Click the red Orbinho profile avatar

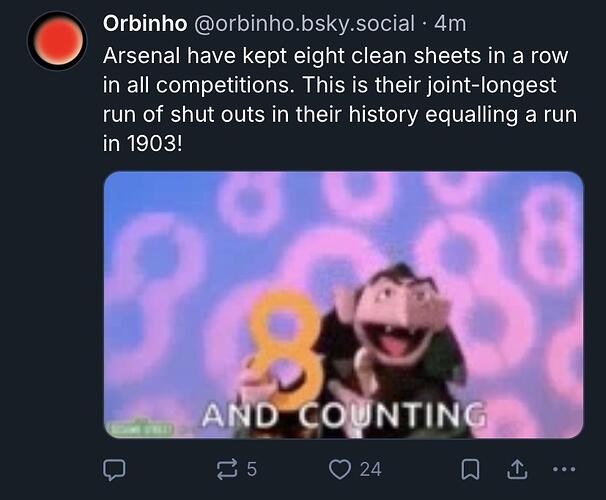(56, 41)
